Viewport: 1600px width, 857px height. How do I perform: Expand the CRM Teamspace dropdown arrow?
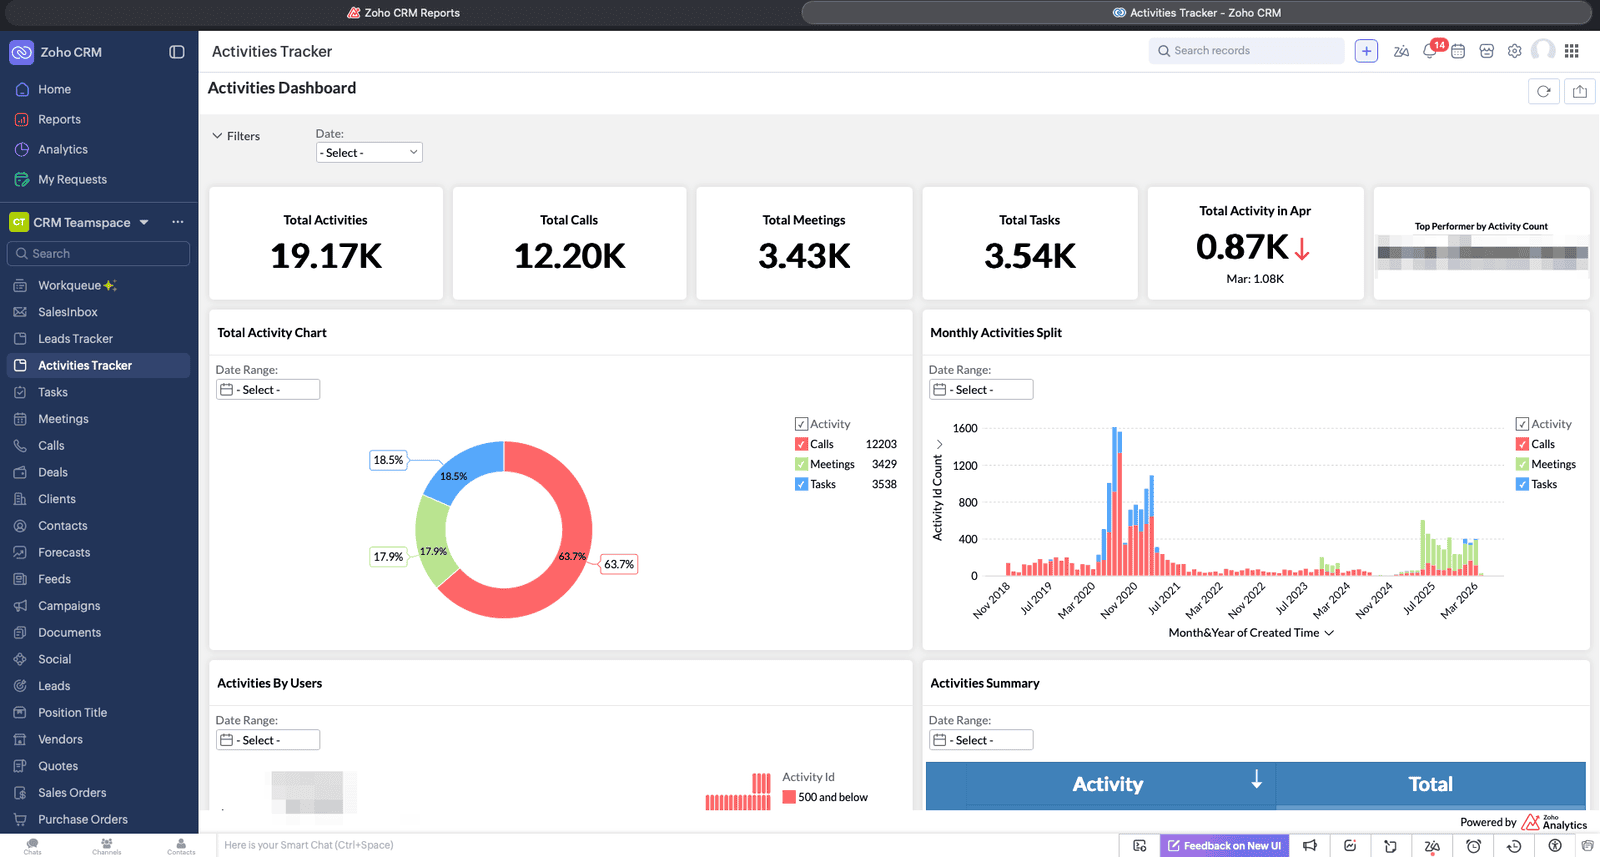(x=144, y=222)
